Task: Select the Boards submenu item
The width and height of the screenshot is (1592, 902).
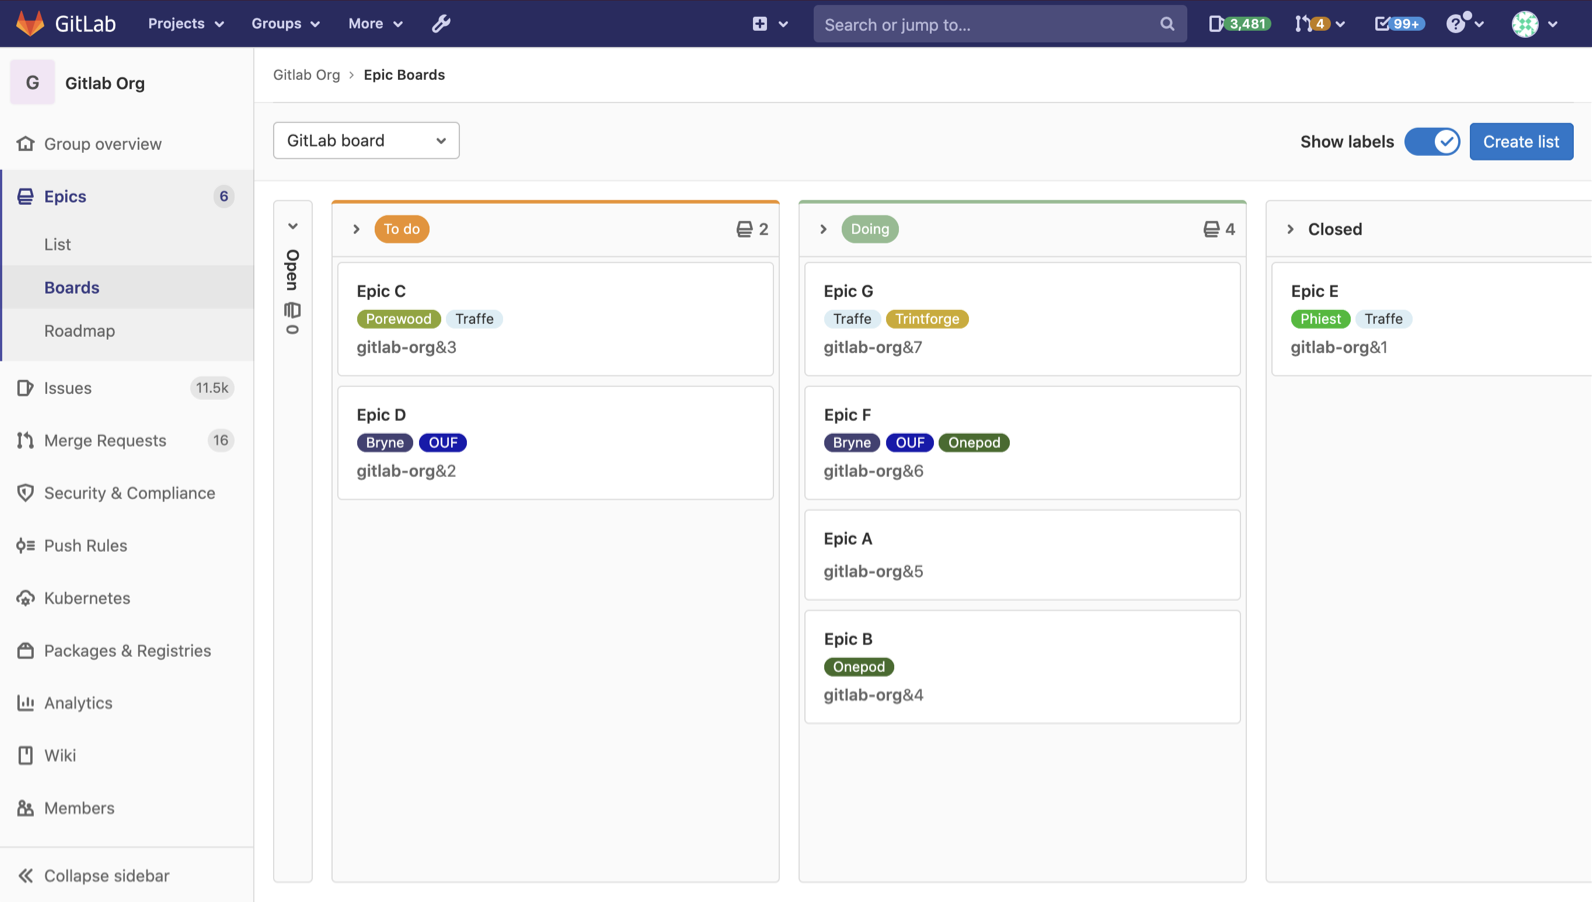Action: [72, 287]
